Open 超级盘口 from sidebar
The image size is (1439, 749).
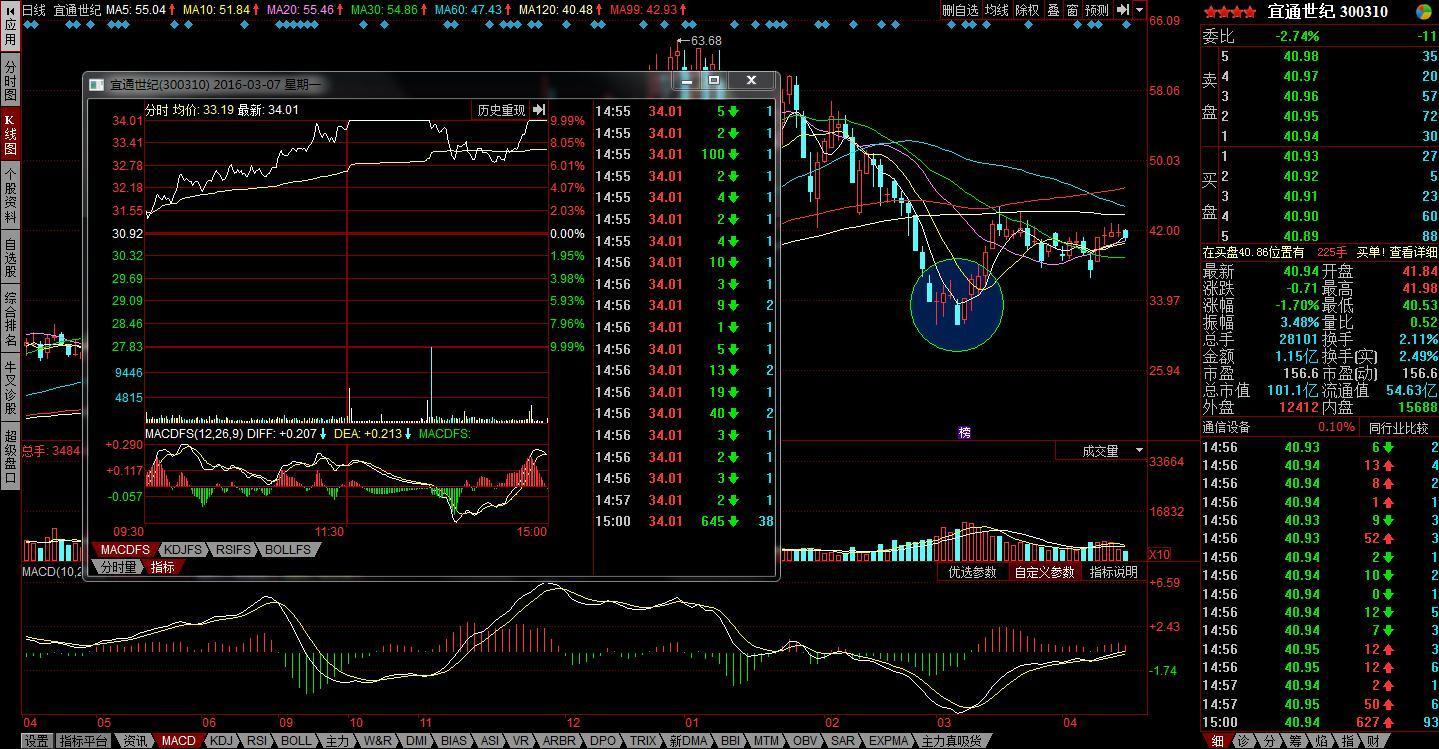pyautogui.click(x=10, y=457)
